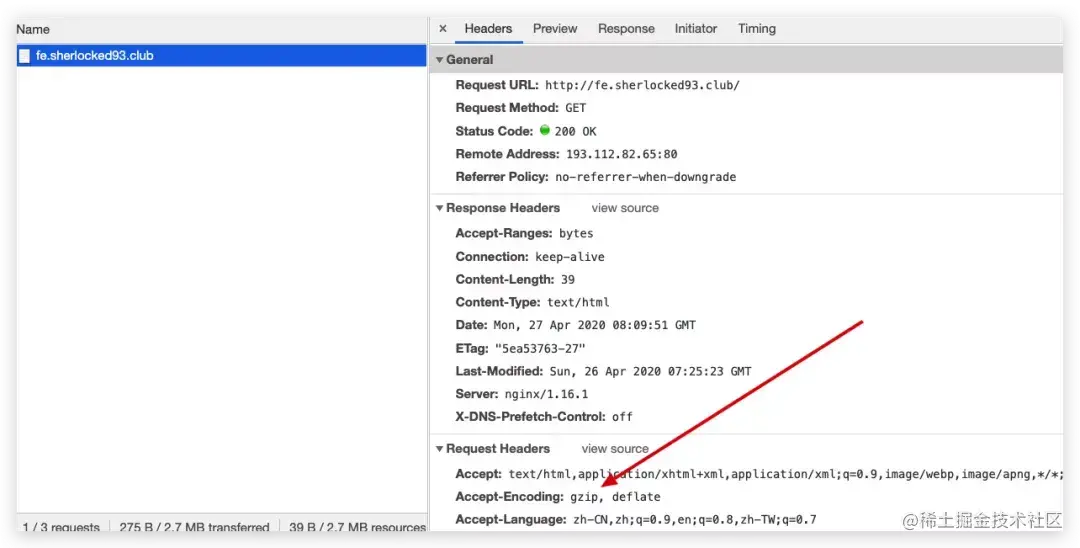Click the Last-Modified Sun, 26 Apr 2020 value
Image resolution: width=1080 pixels, height=548 pixels.
click(x=651, y=371)
